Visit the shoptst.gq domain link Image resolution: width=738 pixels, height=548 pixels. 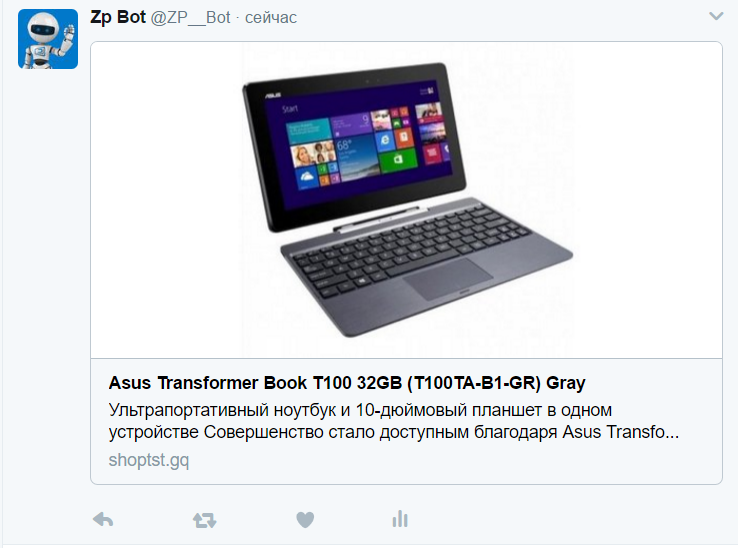point(149,460)
